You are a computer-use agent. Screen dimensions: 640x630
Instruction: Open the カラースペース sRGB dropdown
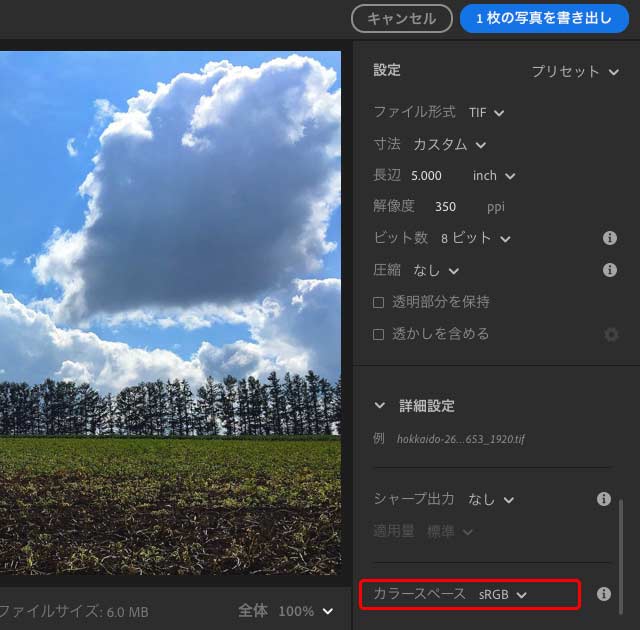(502, 594)
